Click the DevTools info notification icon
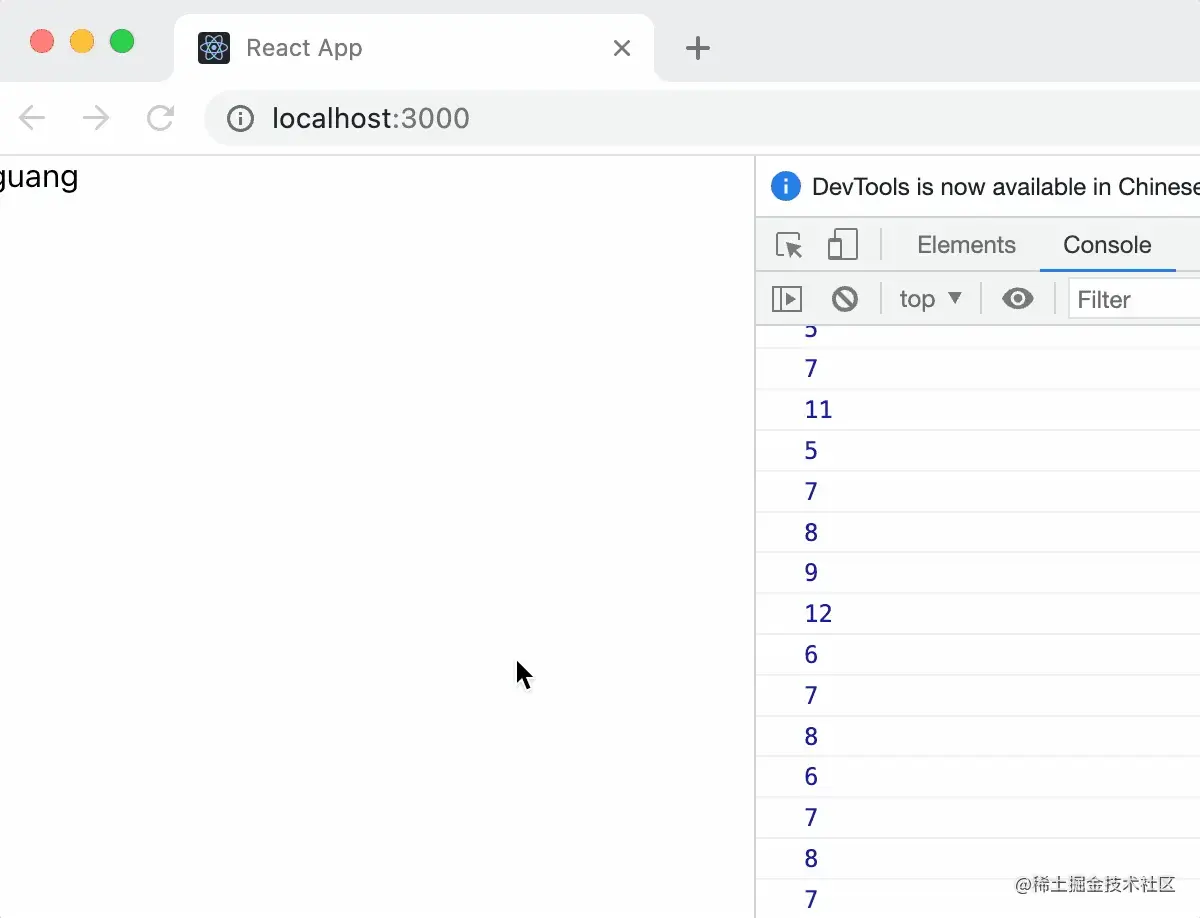 click(786, 186)
